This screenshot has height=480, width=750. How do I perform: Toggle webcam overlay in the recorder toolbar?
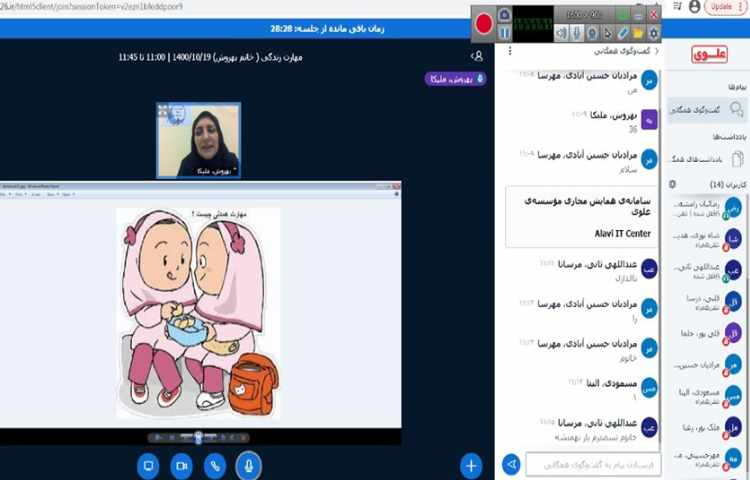coord(592,33)
